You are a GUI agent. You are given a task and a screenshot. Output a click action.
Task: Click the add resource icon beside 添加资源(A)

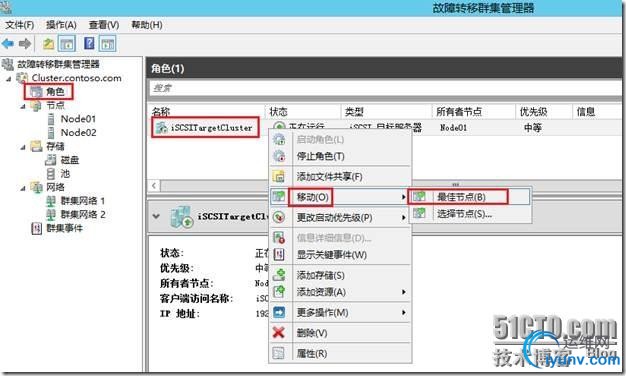[279, 292]
